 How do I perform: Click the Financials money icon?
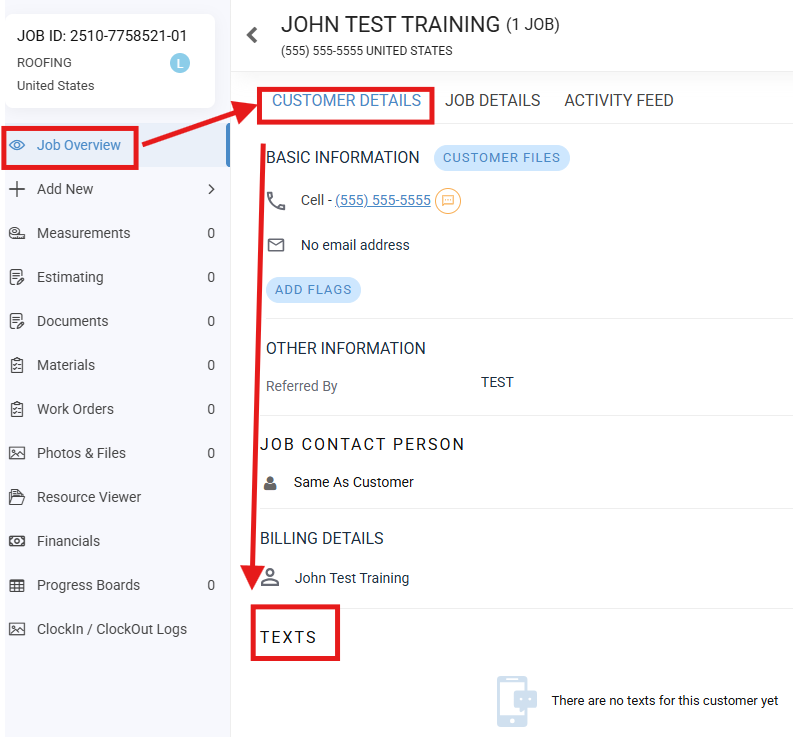pyautogui.click(x=17, y=541)
